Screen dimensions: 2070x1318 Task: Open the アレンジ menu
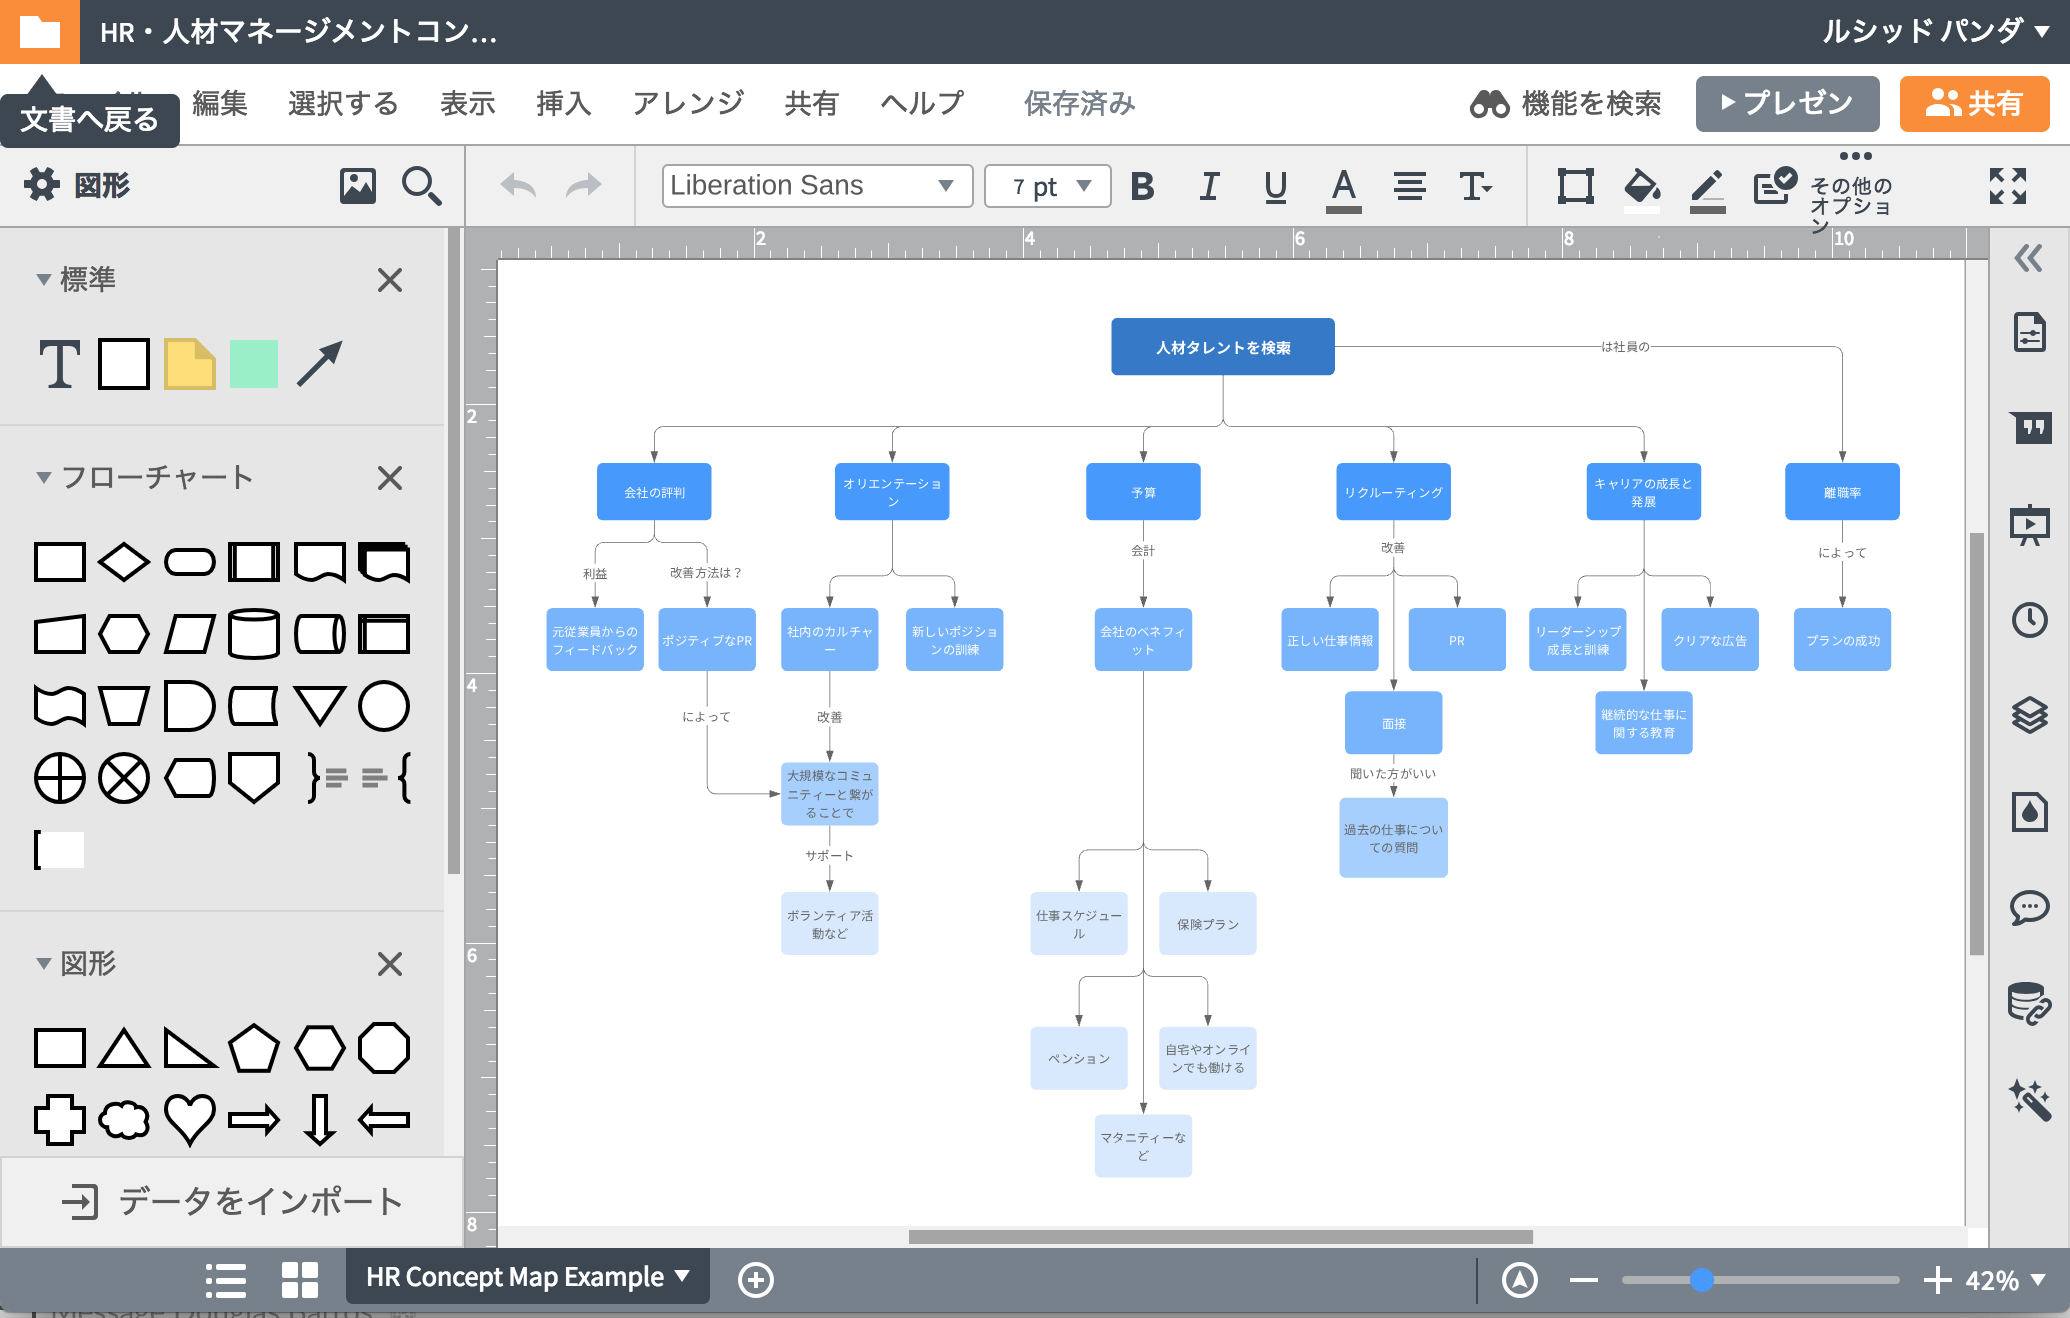(x=688, y=103)
